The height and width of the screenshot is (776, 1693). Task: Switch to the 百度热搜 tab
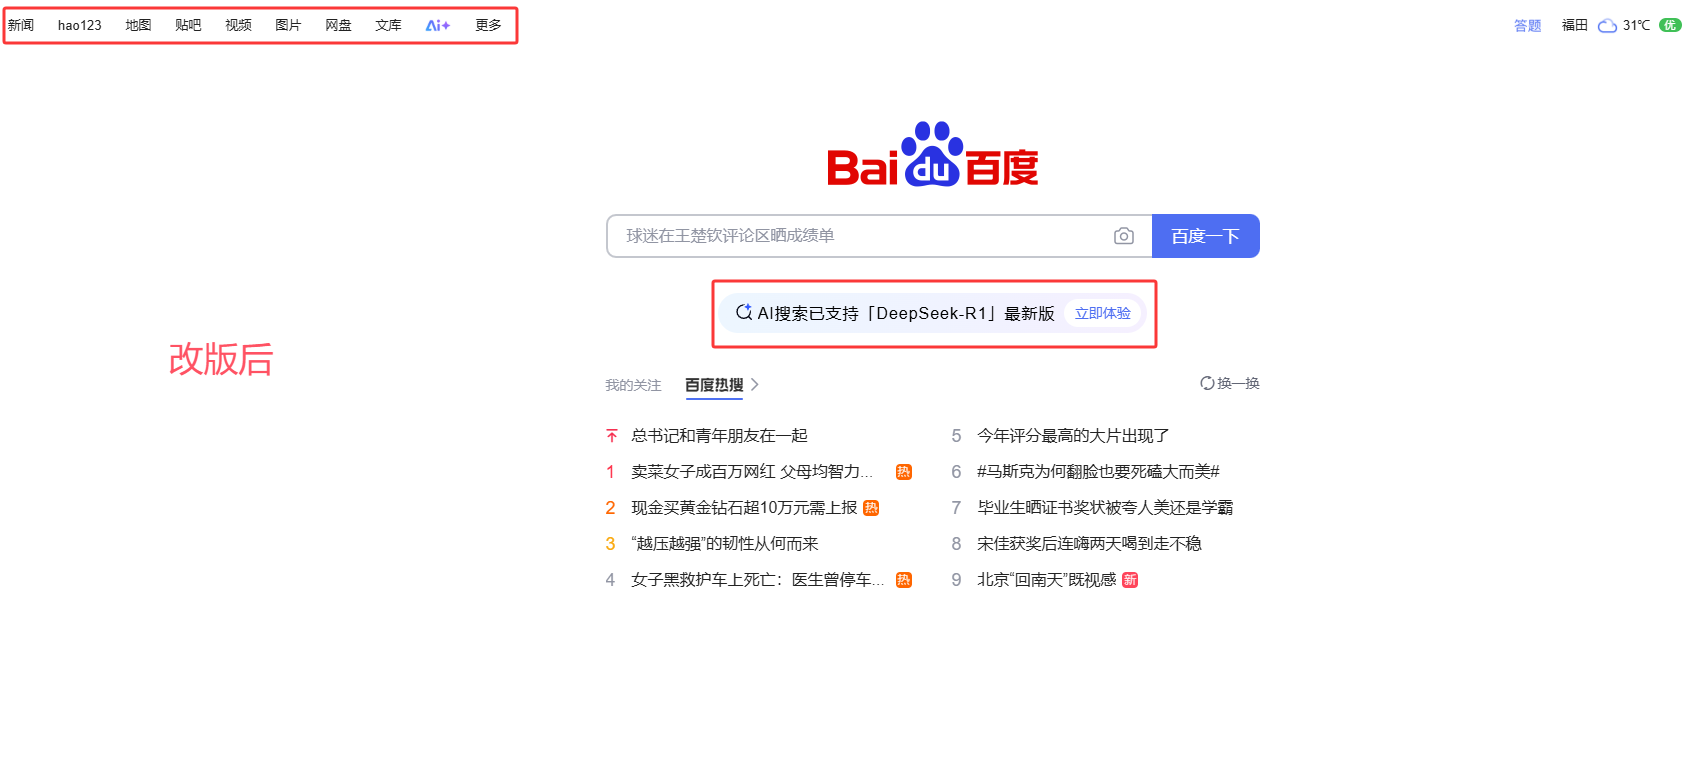click(x=714, y=385)
